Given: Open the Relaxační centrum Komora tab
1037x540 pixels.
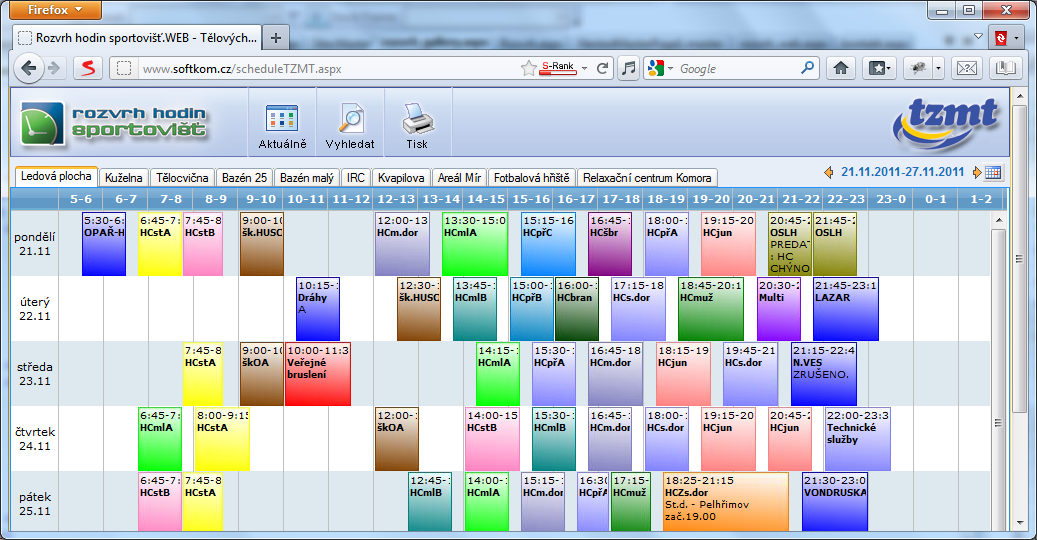Looking at the screenshot, I should 647,177.
